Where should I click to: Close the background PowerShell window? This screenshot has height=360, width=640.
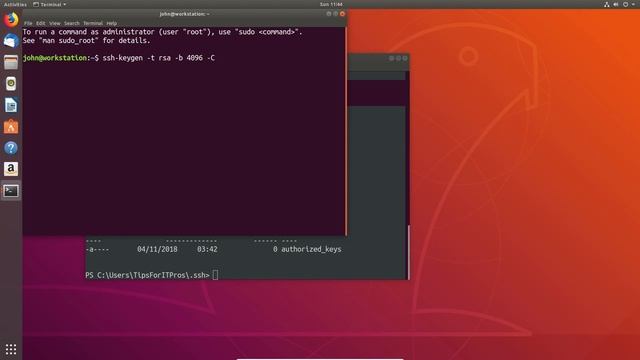click(404, 58)
